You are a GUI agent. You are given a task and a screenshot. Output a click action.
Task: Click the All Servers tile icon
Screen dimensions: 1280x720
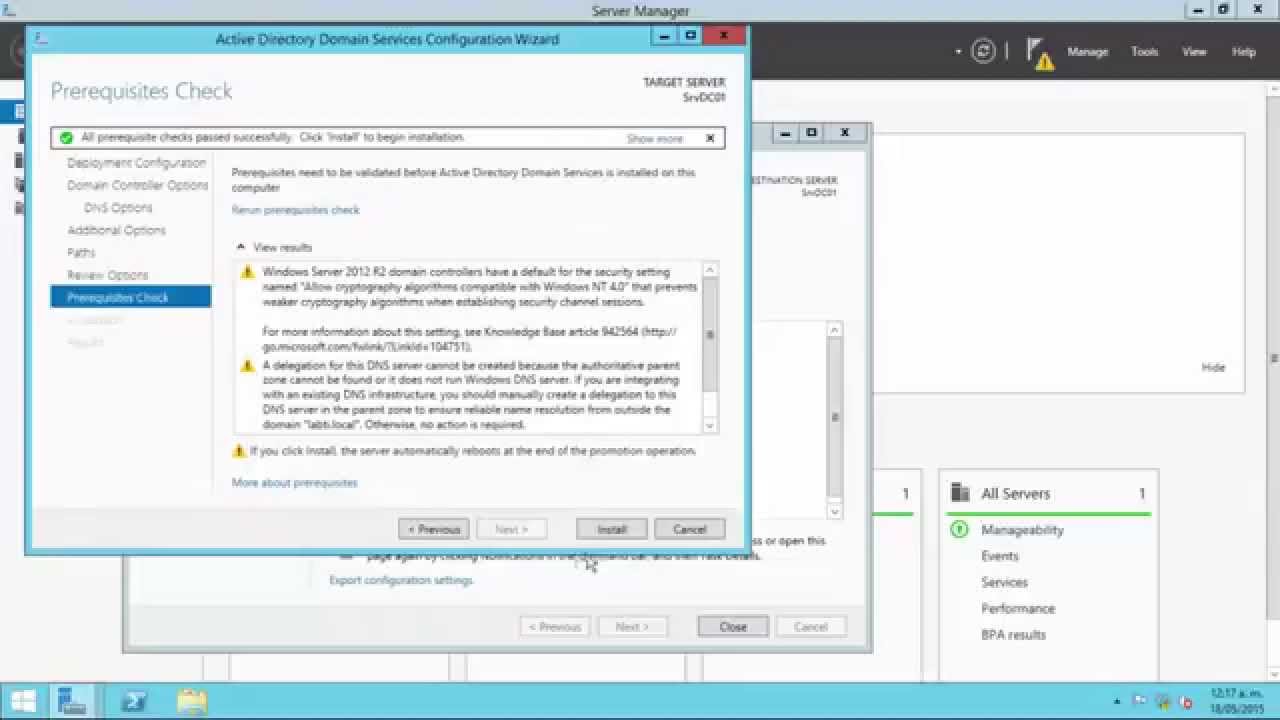pos(960,493)
